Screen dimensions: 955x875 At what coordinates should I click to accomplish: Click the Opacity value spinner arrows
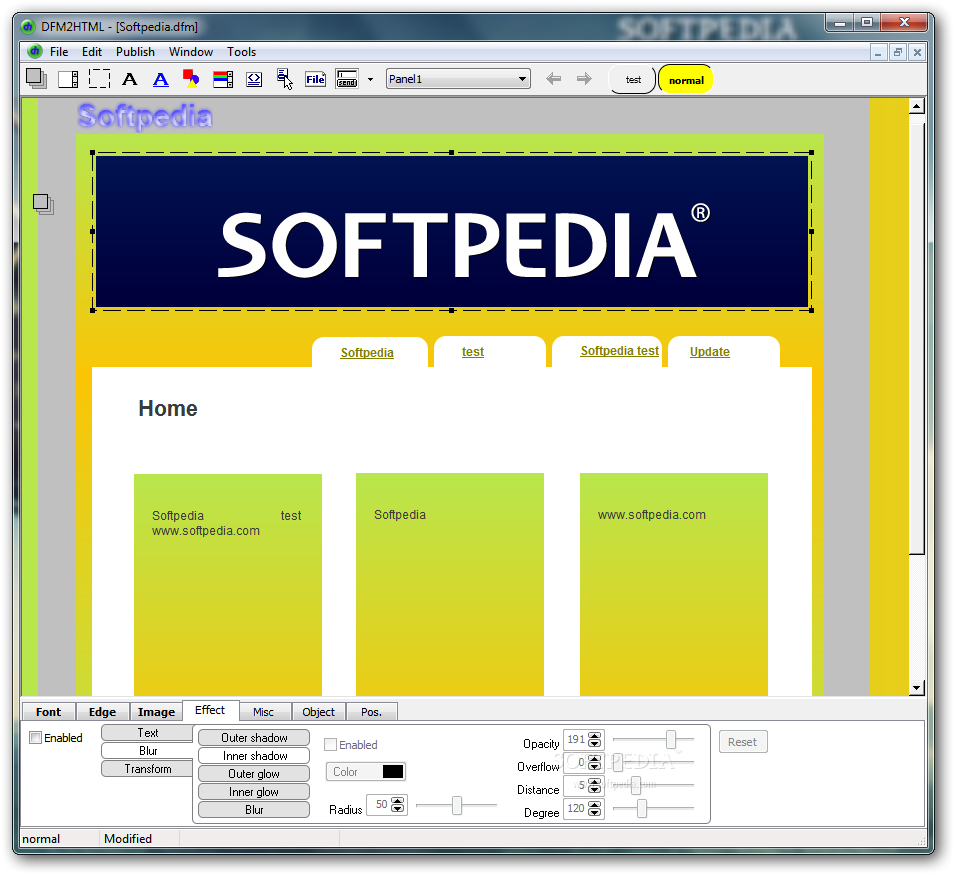tap(595, 740)
